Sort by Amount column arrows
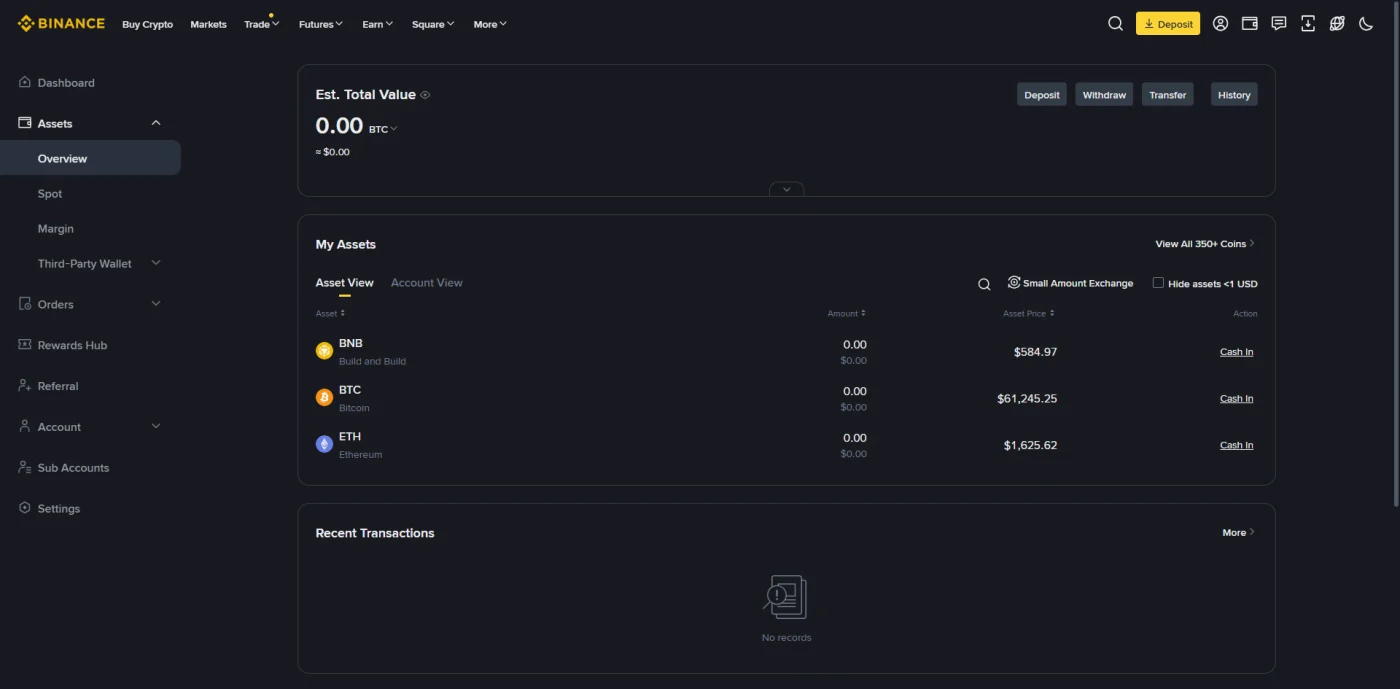Viewport: 1400px width, 689px height. (x=863, y=313)
